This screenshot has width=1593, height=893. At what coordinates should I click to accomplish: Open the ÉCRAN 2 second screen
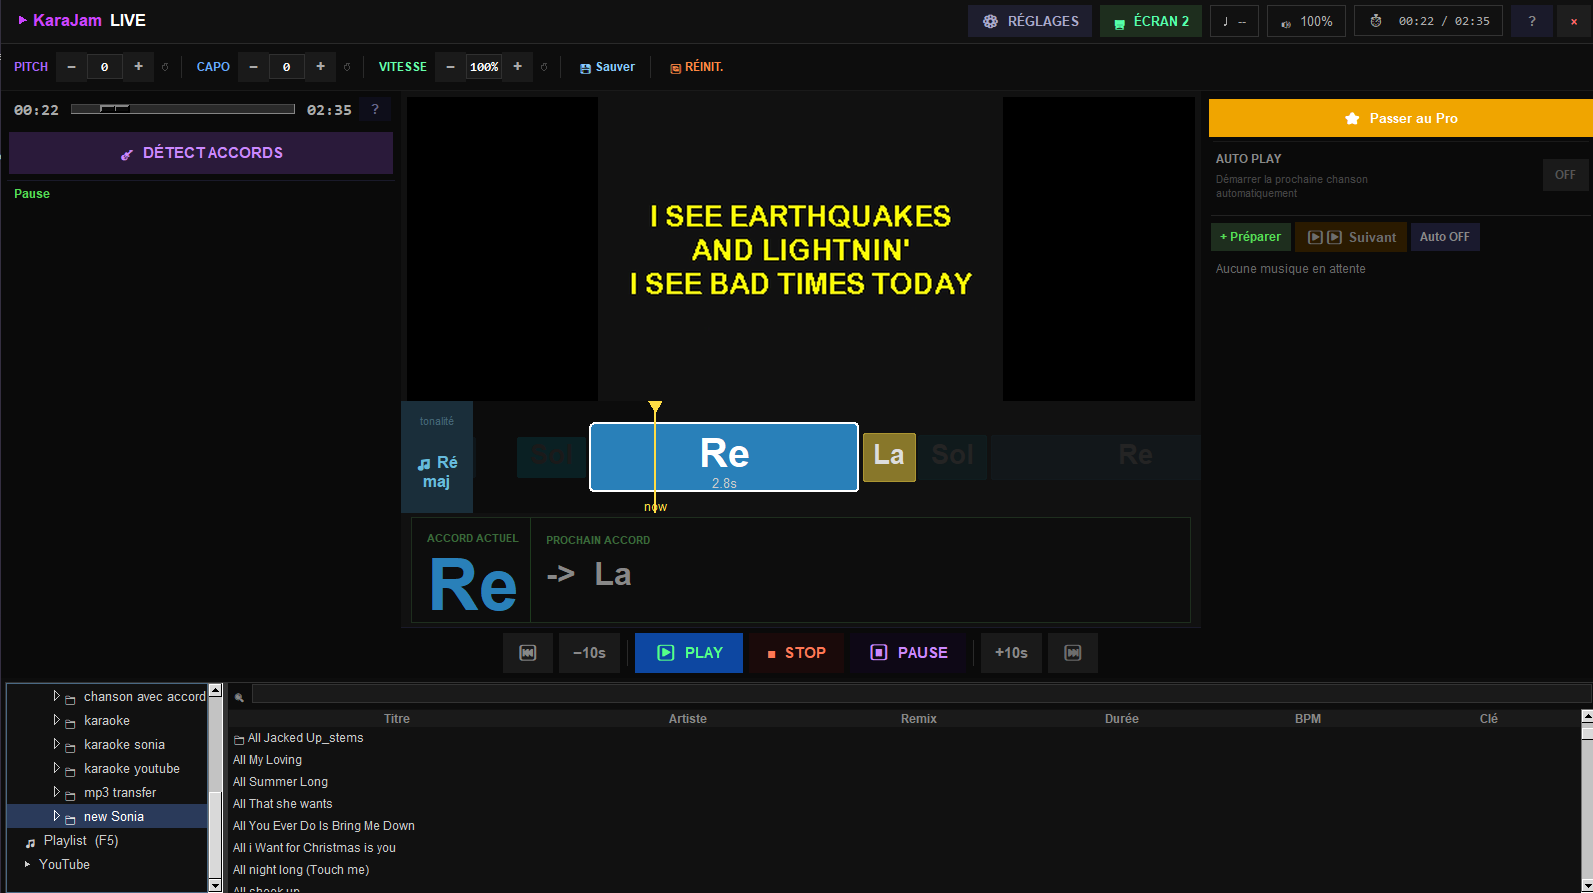coord(1151,21)
